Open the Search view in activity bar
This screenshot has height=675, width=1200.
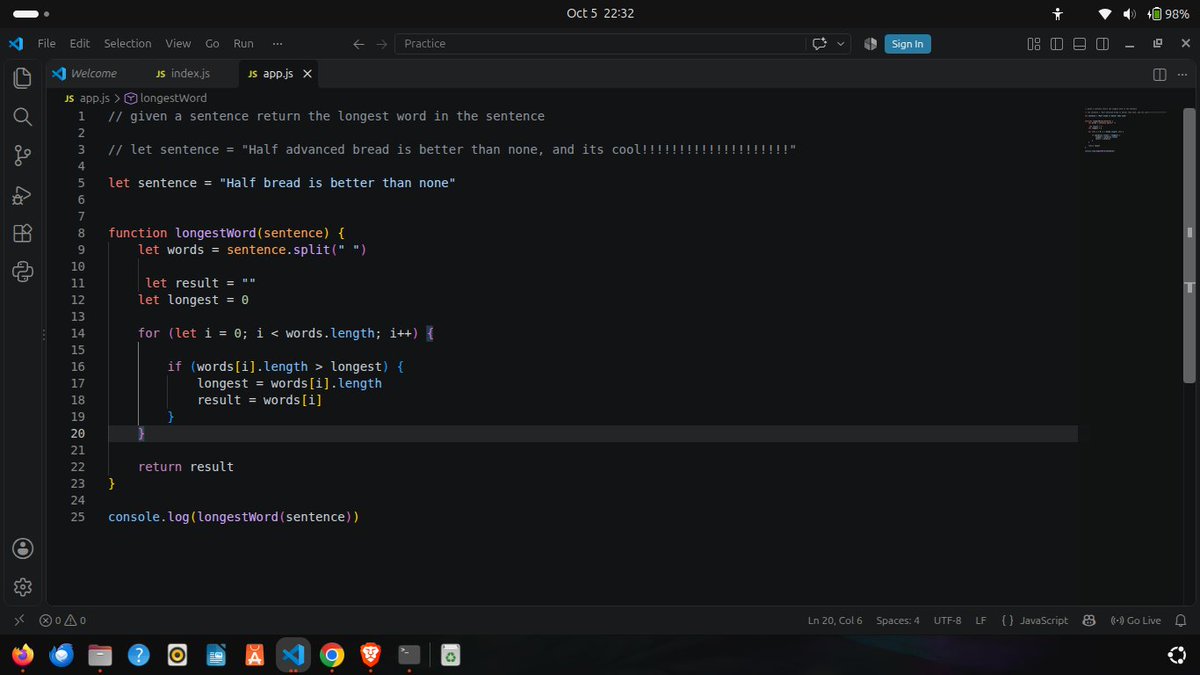[22, 117]
